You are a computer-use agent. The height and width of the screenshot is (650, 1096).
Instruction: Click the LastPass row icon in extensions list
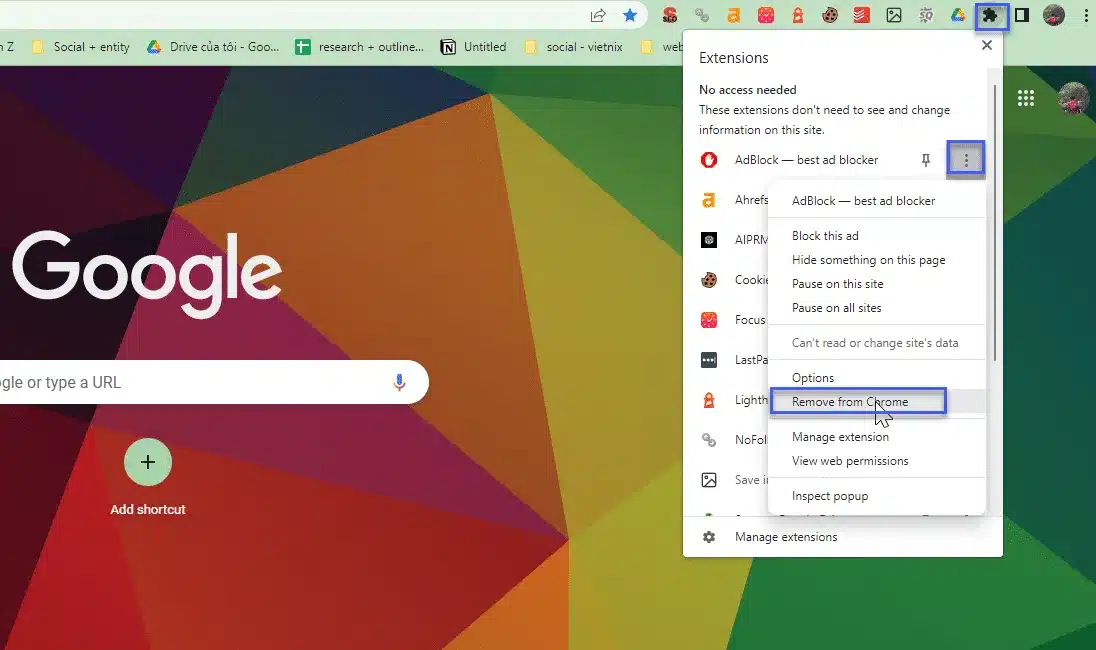(709, 360)
